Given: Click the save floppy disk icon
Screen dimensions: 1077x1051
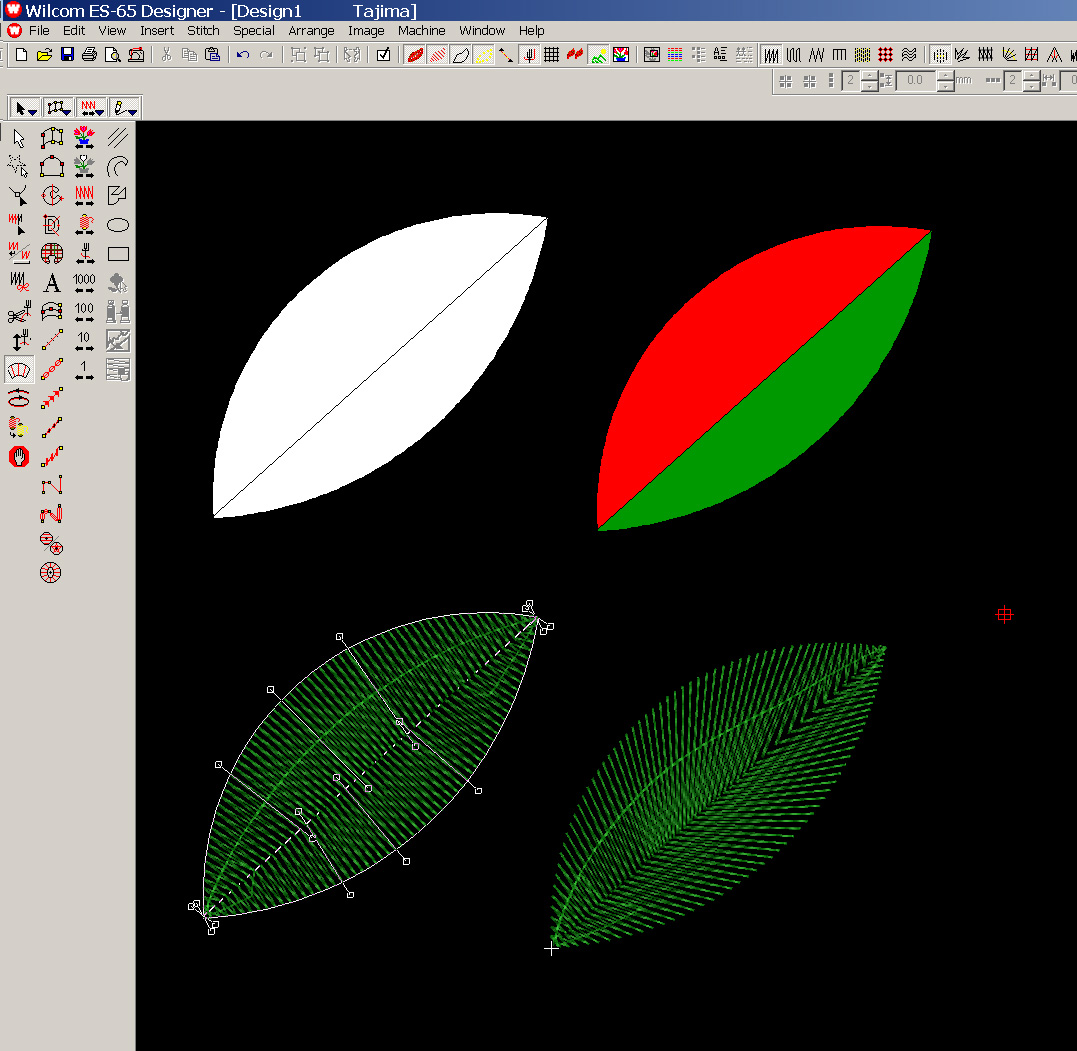Looking at the screenshot, I should tap(67, 55).
